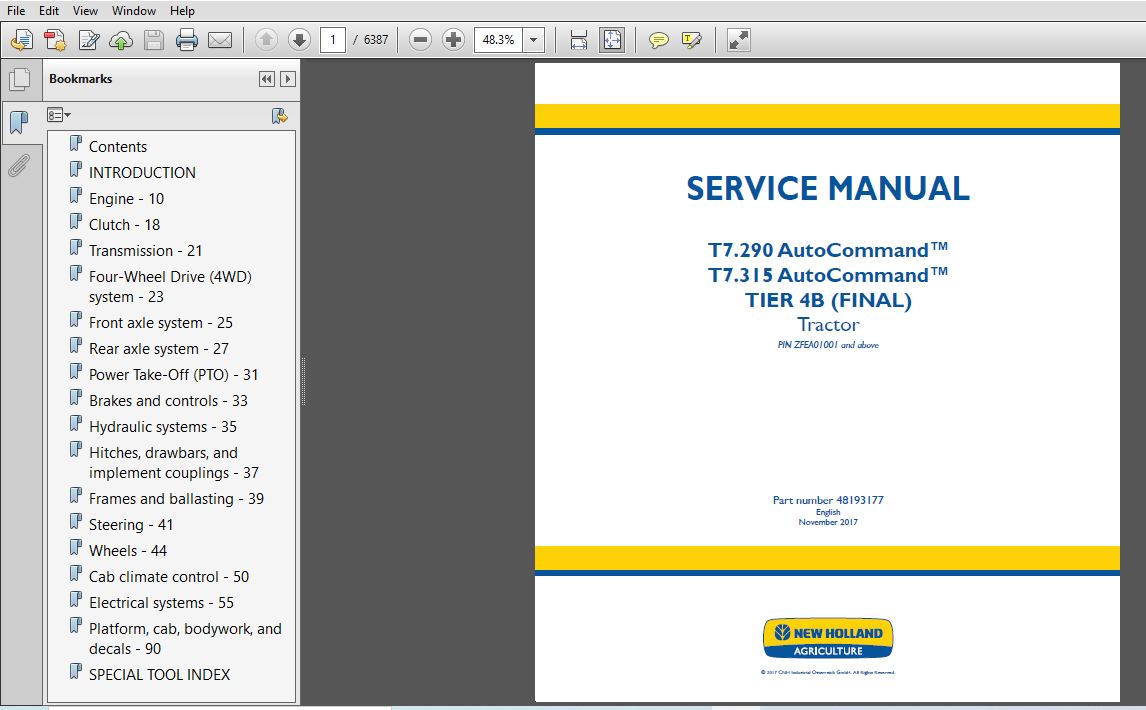
Task: Jump to Steering - 41 bookmark
Action: [131, 525]
